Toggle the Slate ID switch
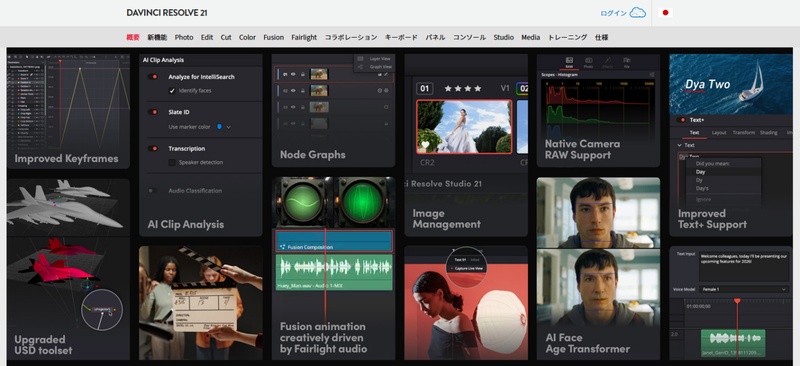 (x=153, y=112)
